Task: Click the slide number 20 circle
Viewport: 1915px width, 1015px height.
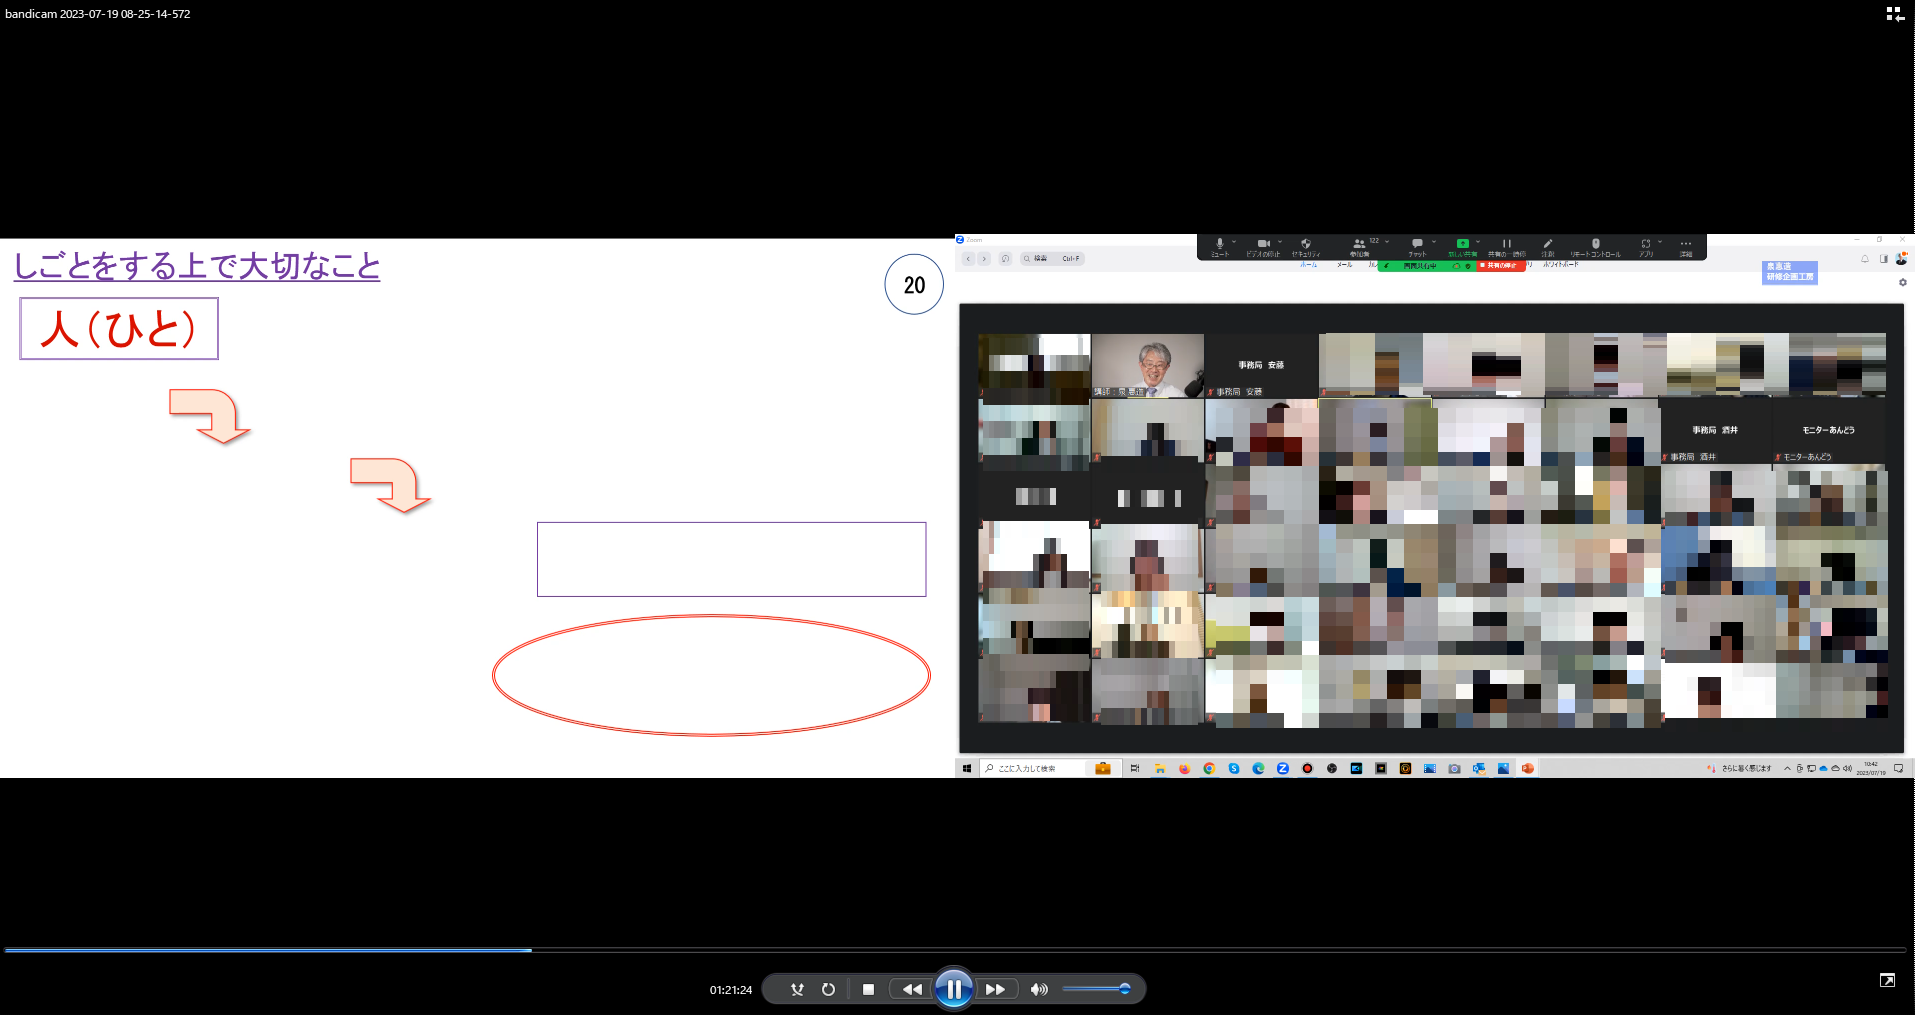Action: [x=914, y=285]
